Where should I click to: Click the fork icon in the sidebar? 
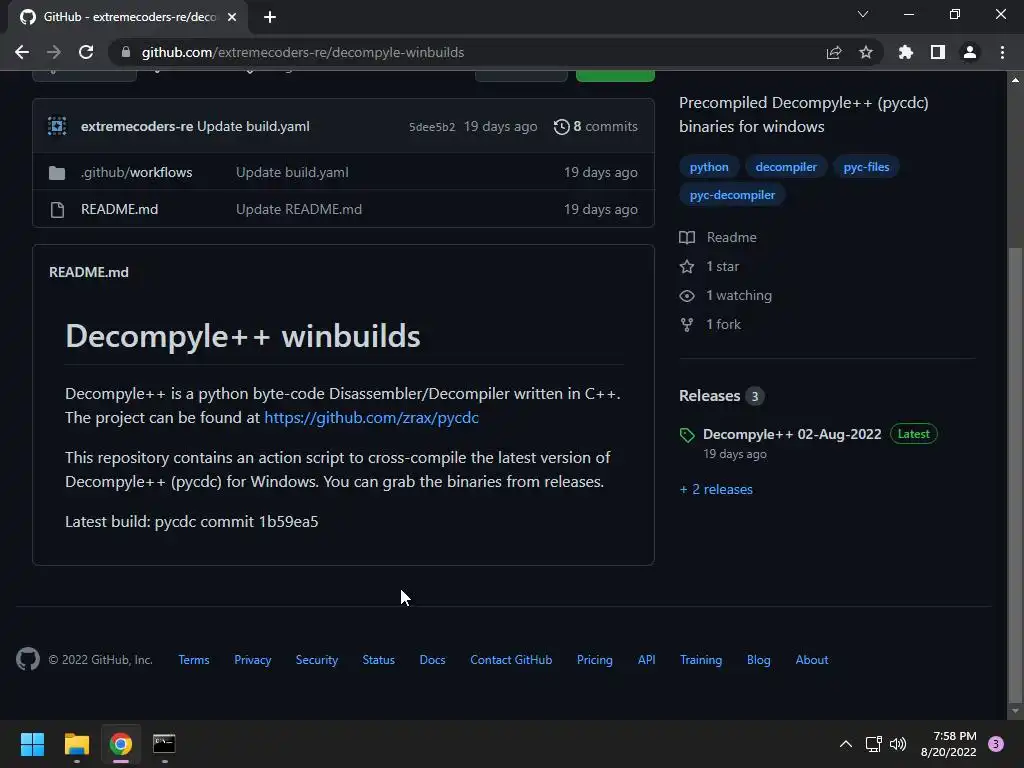tap(686, 325)
